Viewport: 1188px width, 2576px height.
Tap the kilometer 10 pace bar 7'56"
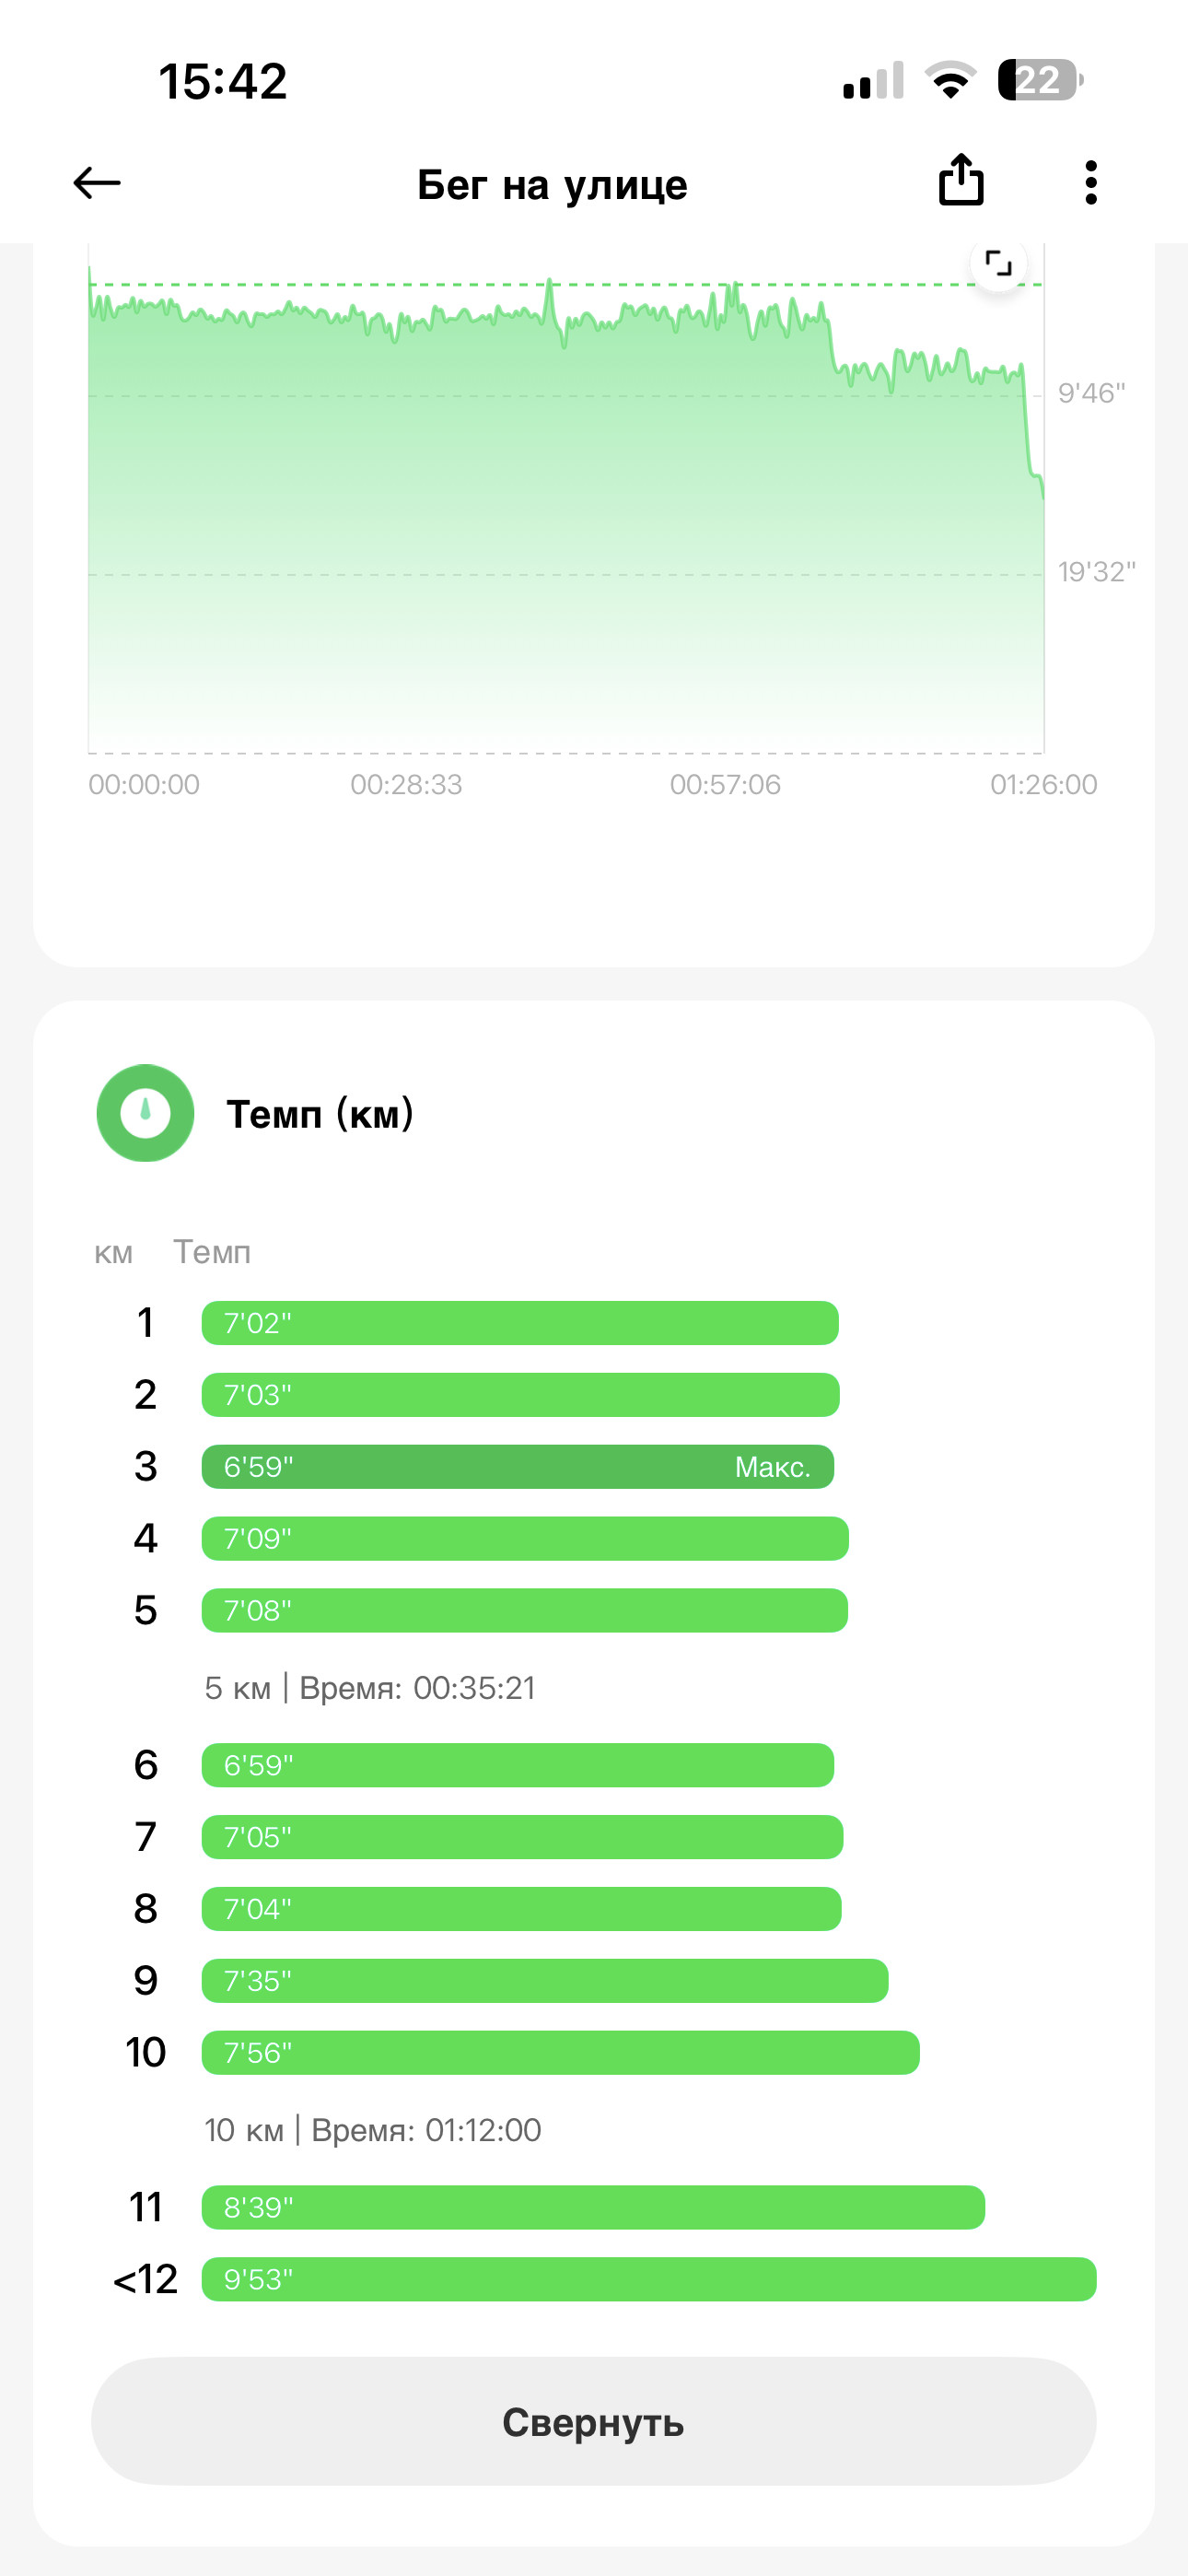(x=561, y=2052)
